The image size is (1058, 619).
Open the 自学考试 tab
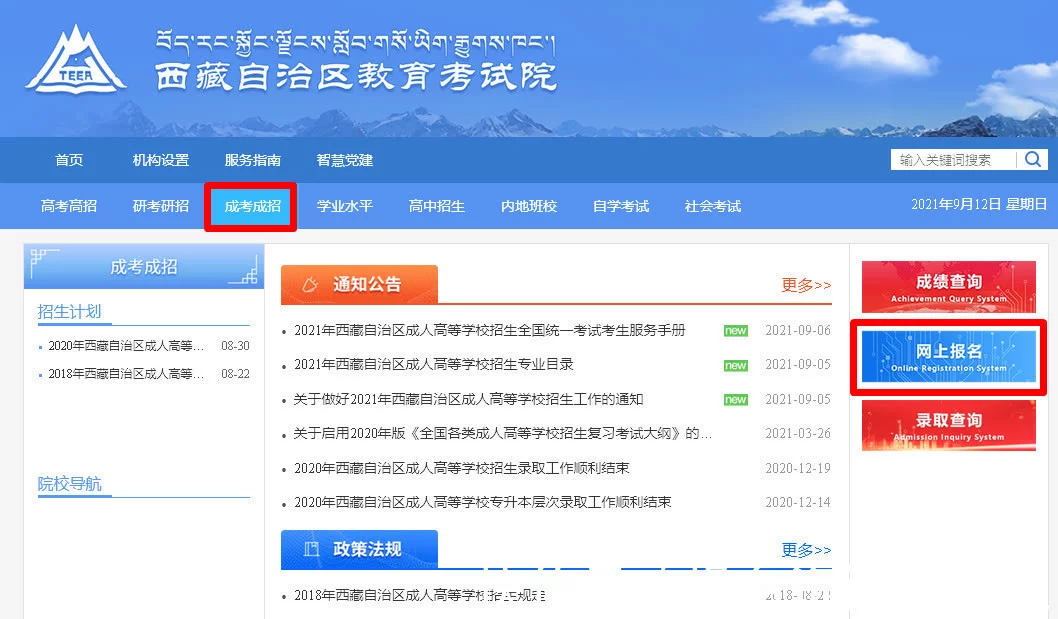(x=620, y=206)
